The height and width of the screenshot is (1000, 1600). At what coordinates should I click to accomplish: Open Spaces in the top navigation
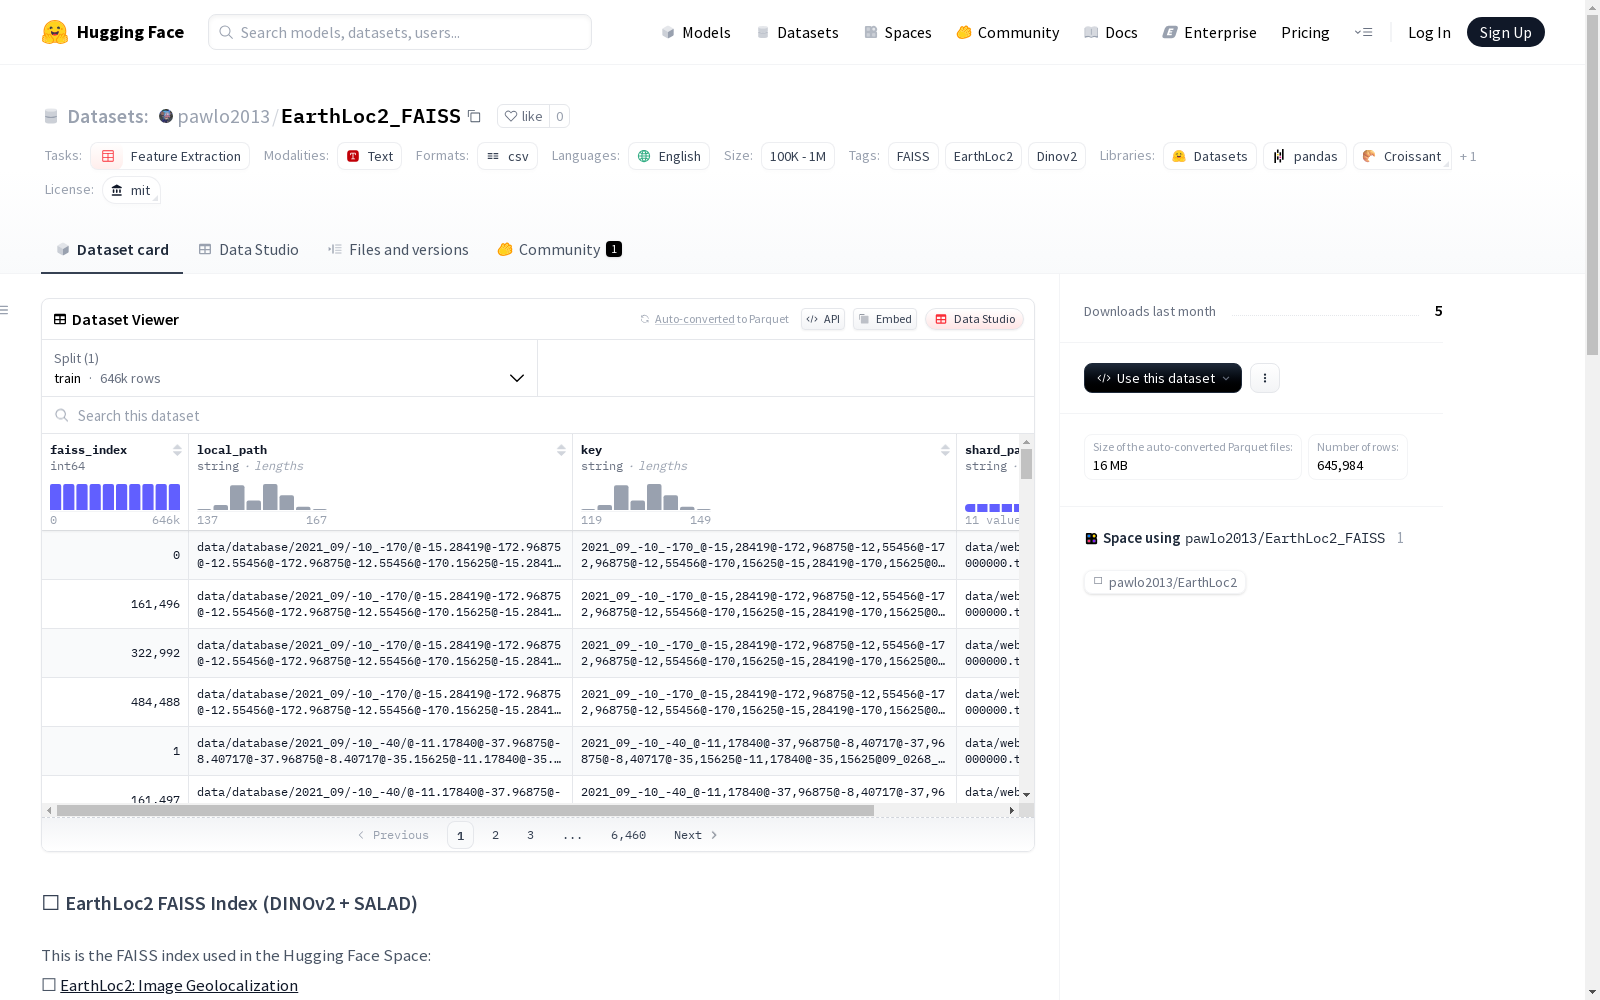pyautogui.click(x=898, y=32)
